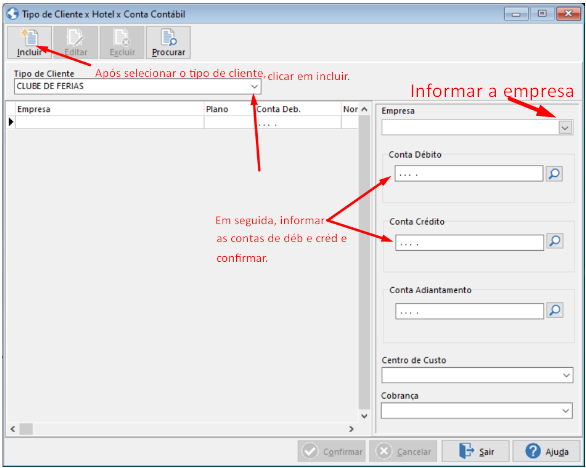Click the greyed-out Editar toolbar button
This screenshot has width=586, height=468.
[x=75, y=43]
